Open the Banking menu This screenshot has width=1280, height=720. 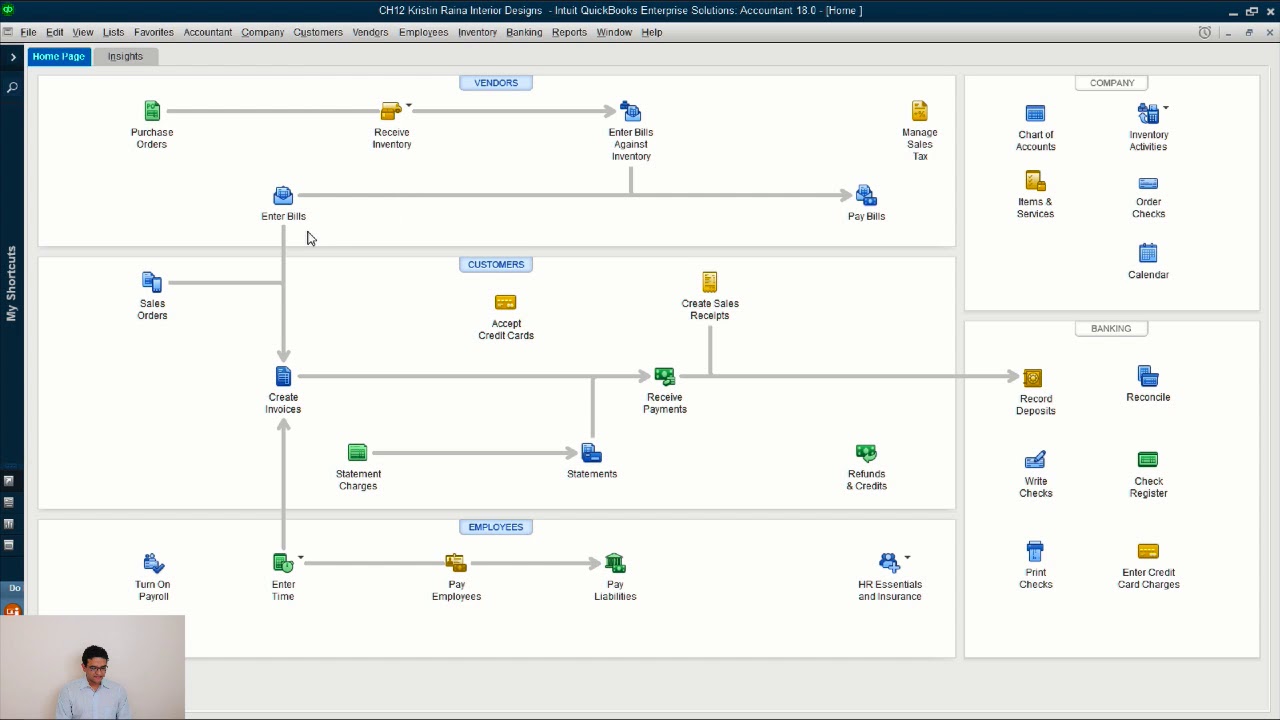[x=524, y=32]
